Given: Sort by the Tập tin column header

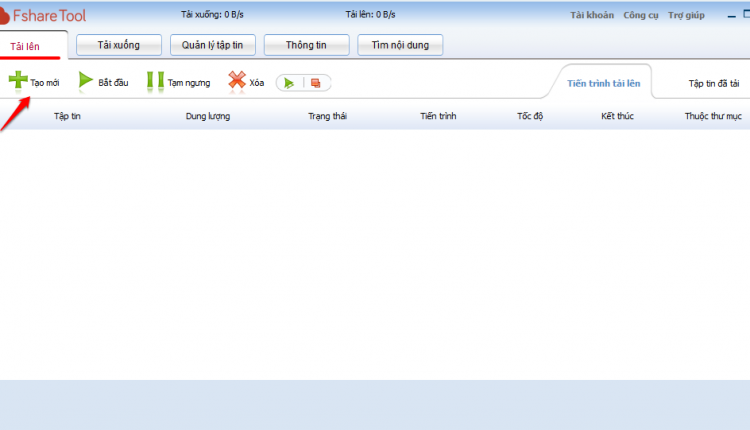Looking at the screenshot, I should click(x=67, y=116).
